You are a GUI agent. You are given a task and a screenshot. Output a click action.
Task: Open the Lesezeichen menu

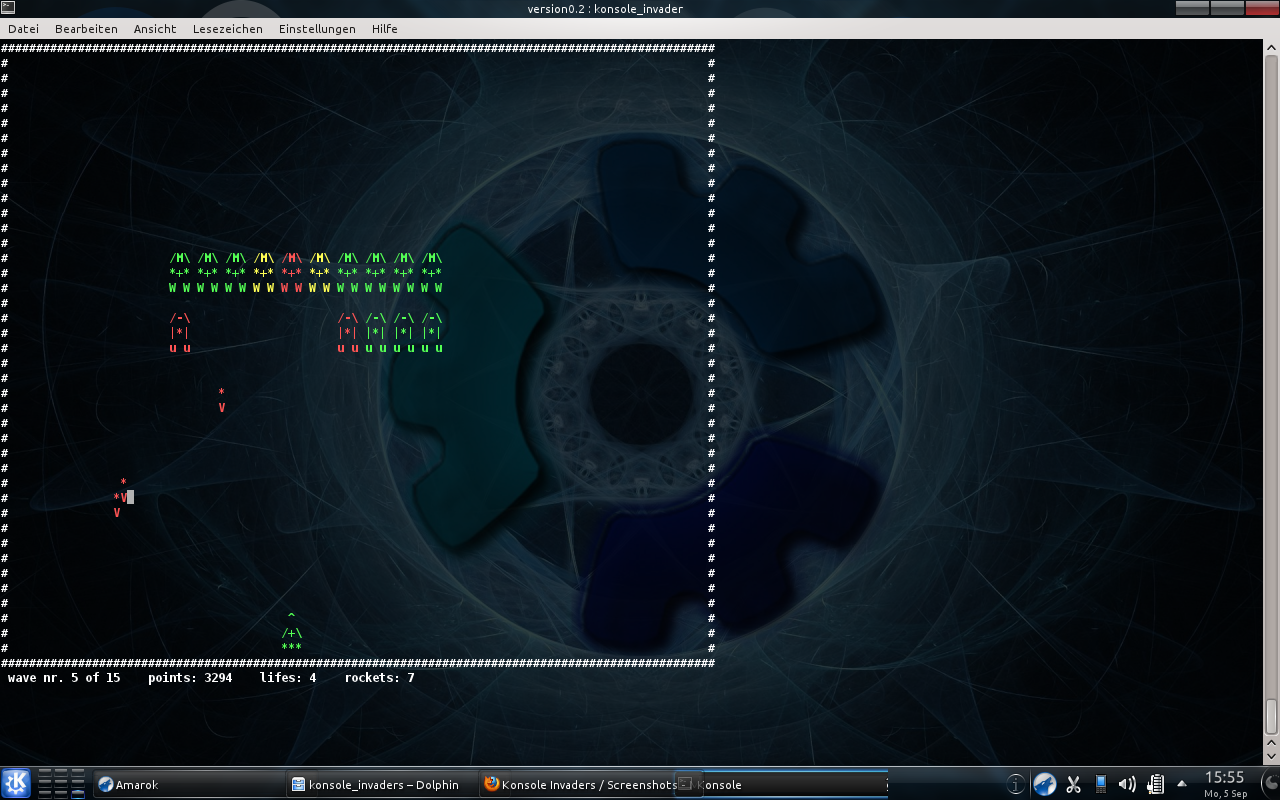point(228,29)
